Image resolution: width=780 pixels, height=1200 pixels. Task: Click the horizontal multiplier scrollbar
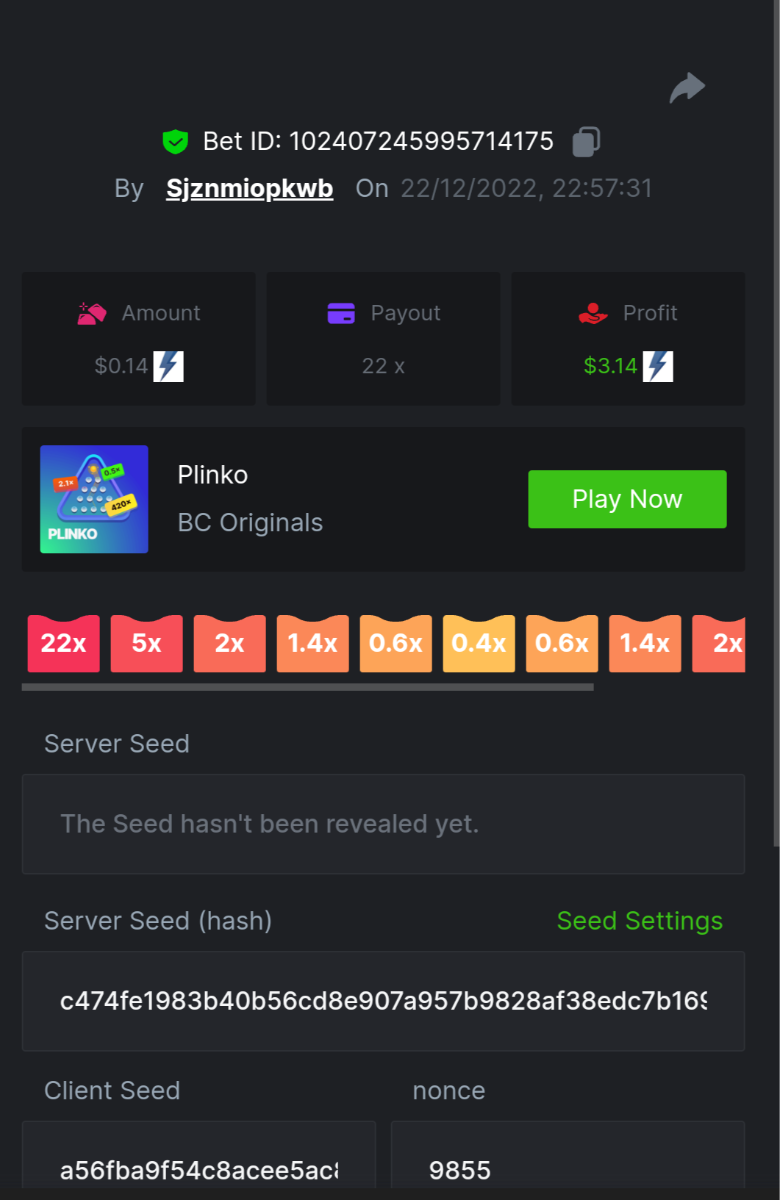click(x=307, y=687)
